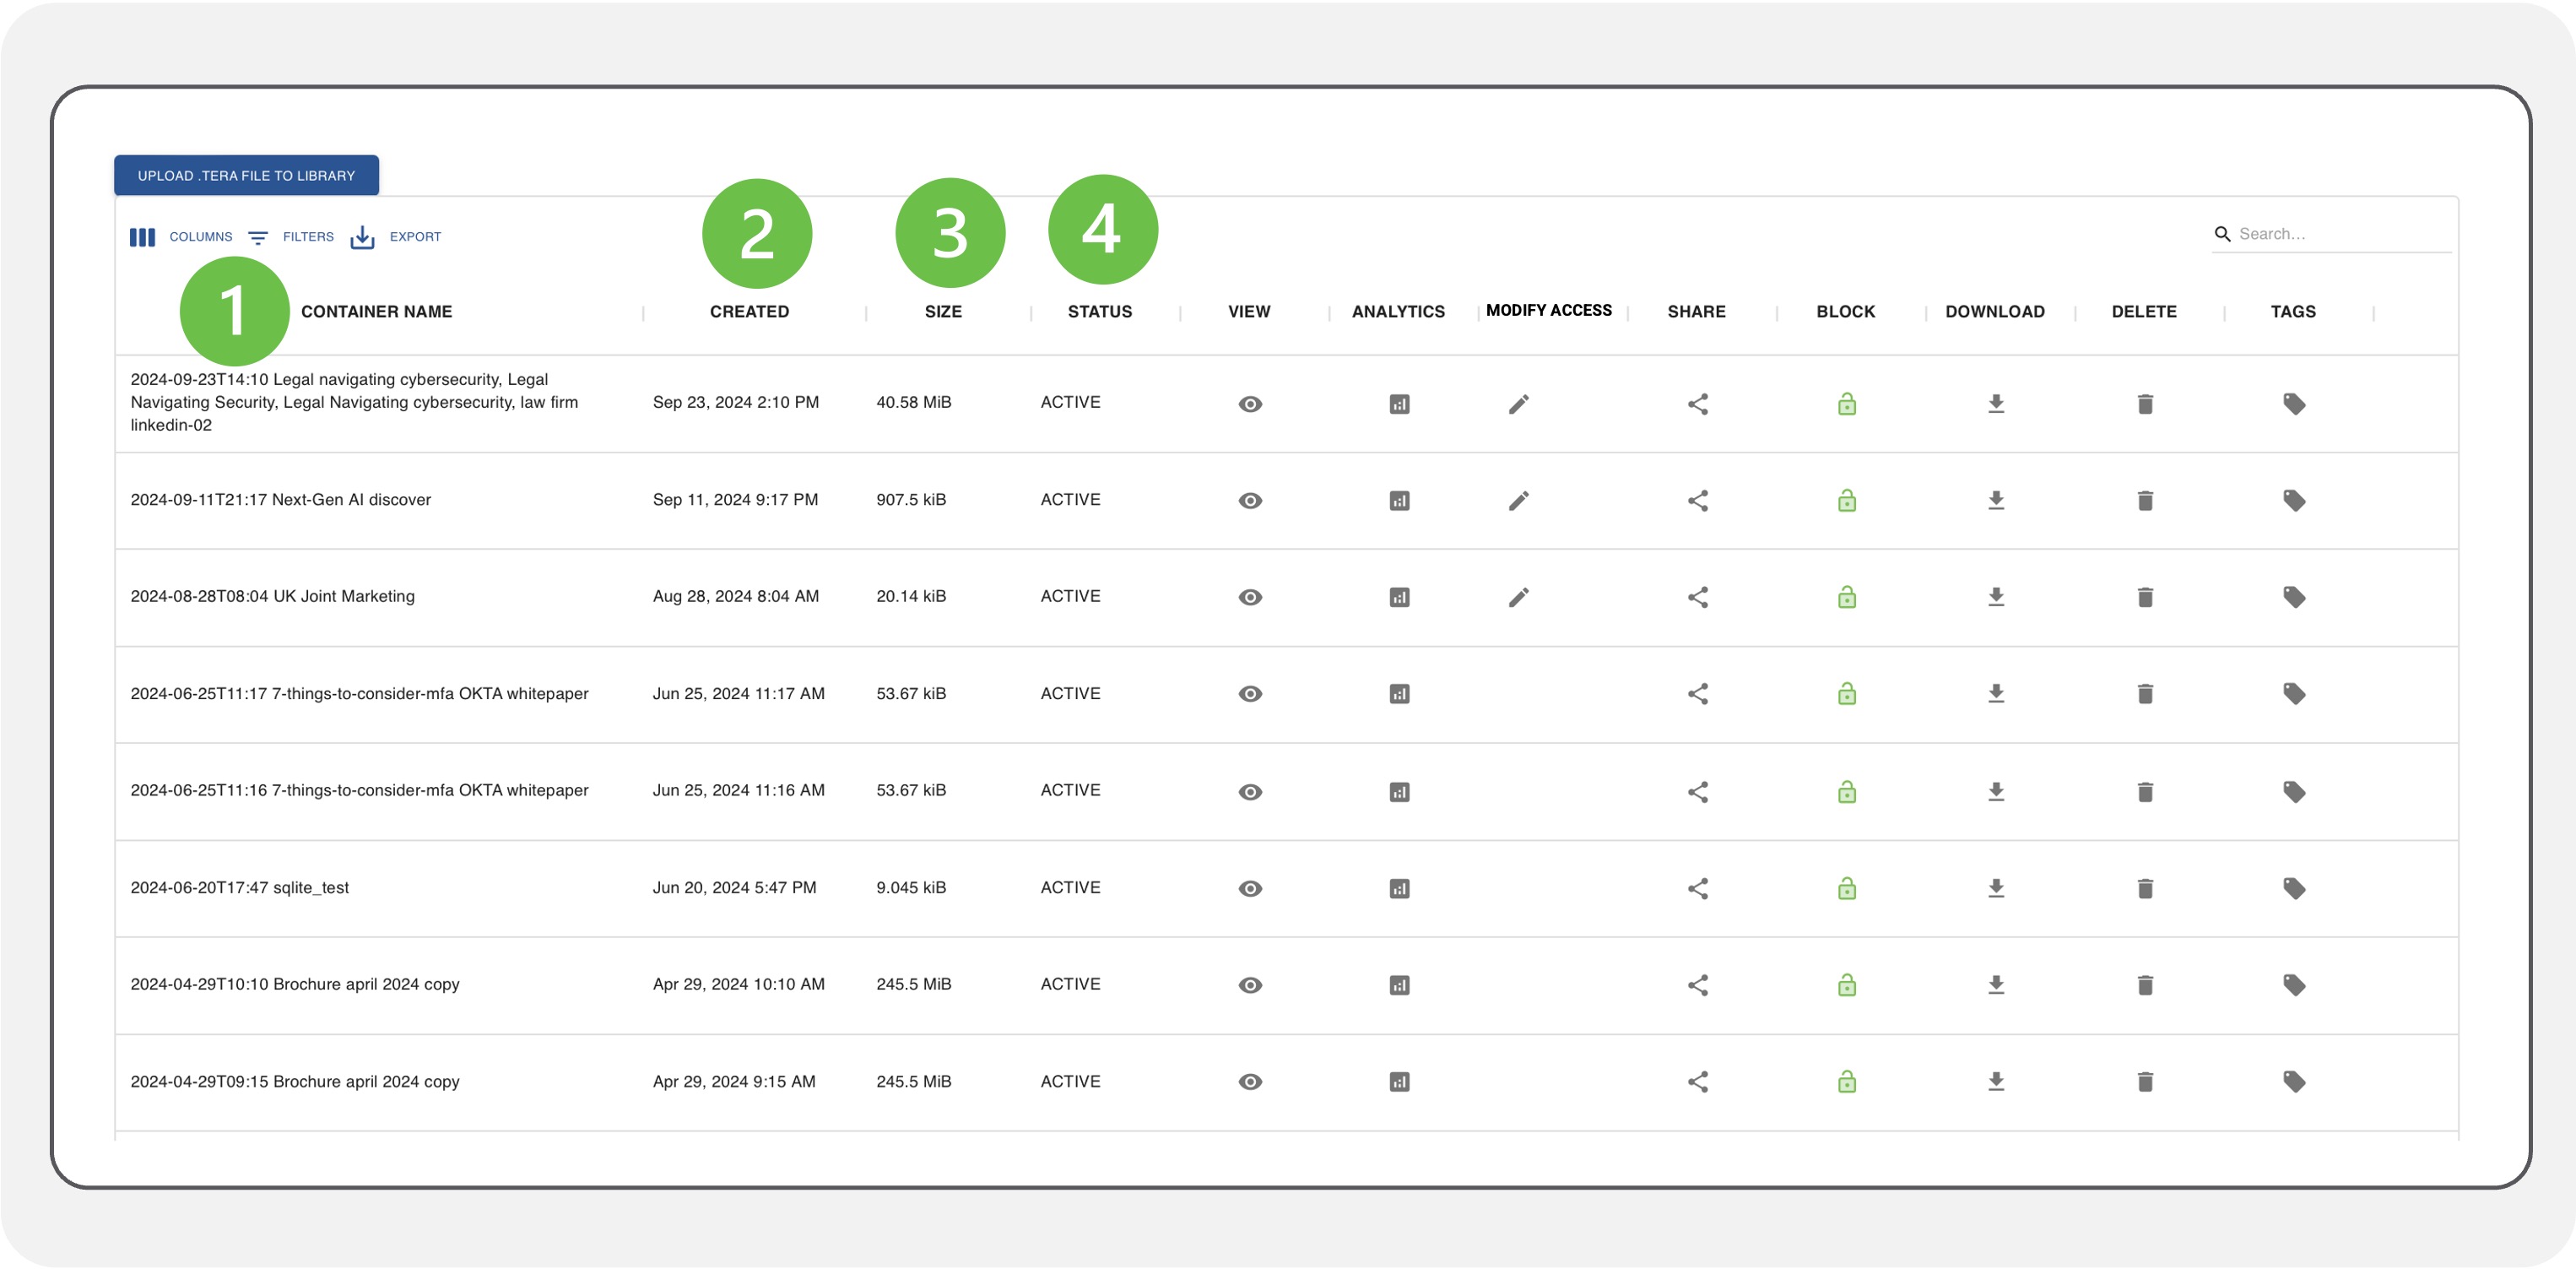Image resolution: width=2576 pixels, height=1269 pixels.
Task: Tag the Next-Gen AI discover container
Action: coord(2293,501)
